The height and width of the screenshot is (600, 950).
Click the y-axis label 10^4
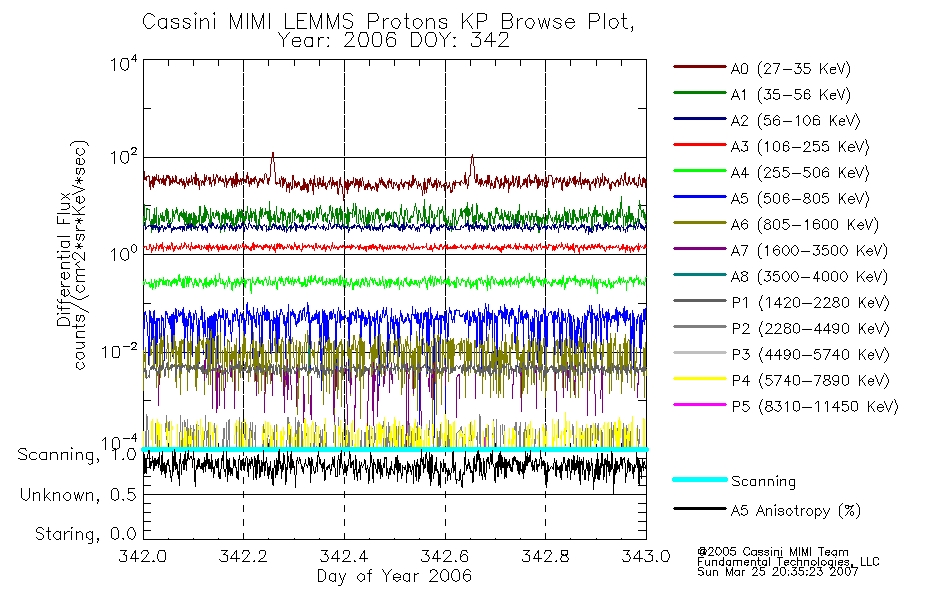click(x=124, y=63)
